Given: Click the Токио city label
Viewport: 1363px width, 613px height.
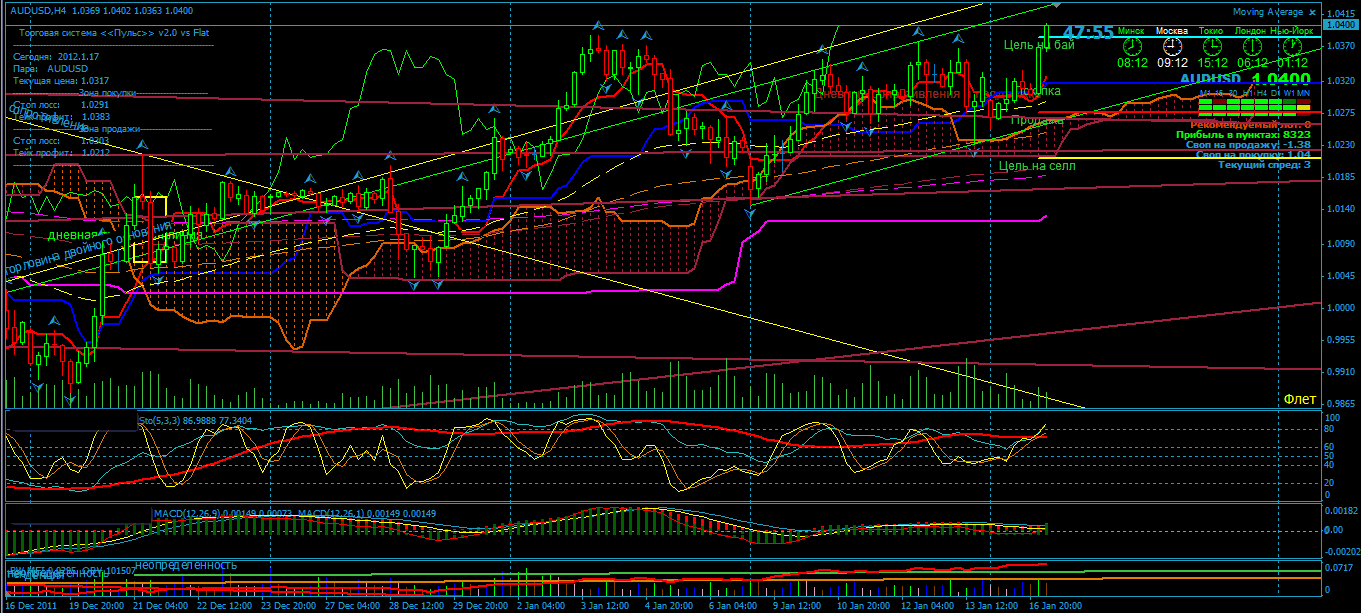Looking at the screenshot, I should tap(1211, 30).
